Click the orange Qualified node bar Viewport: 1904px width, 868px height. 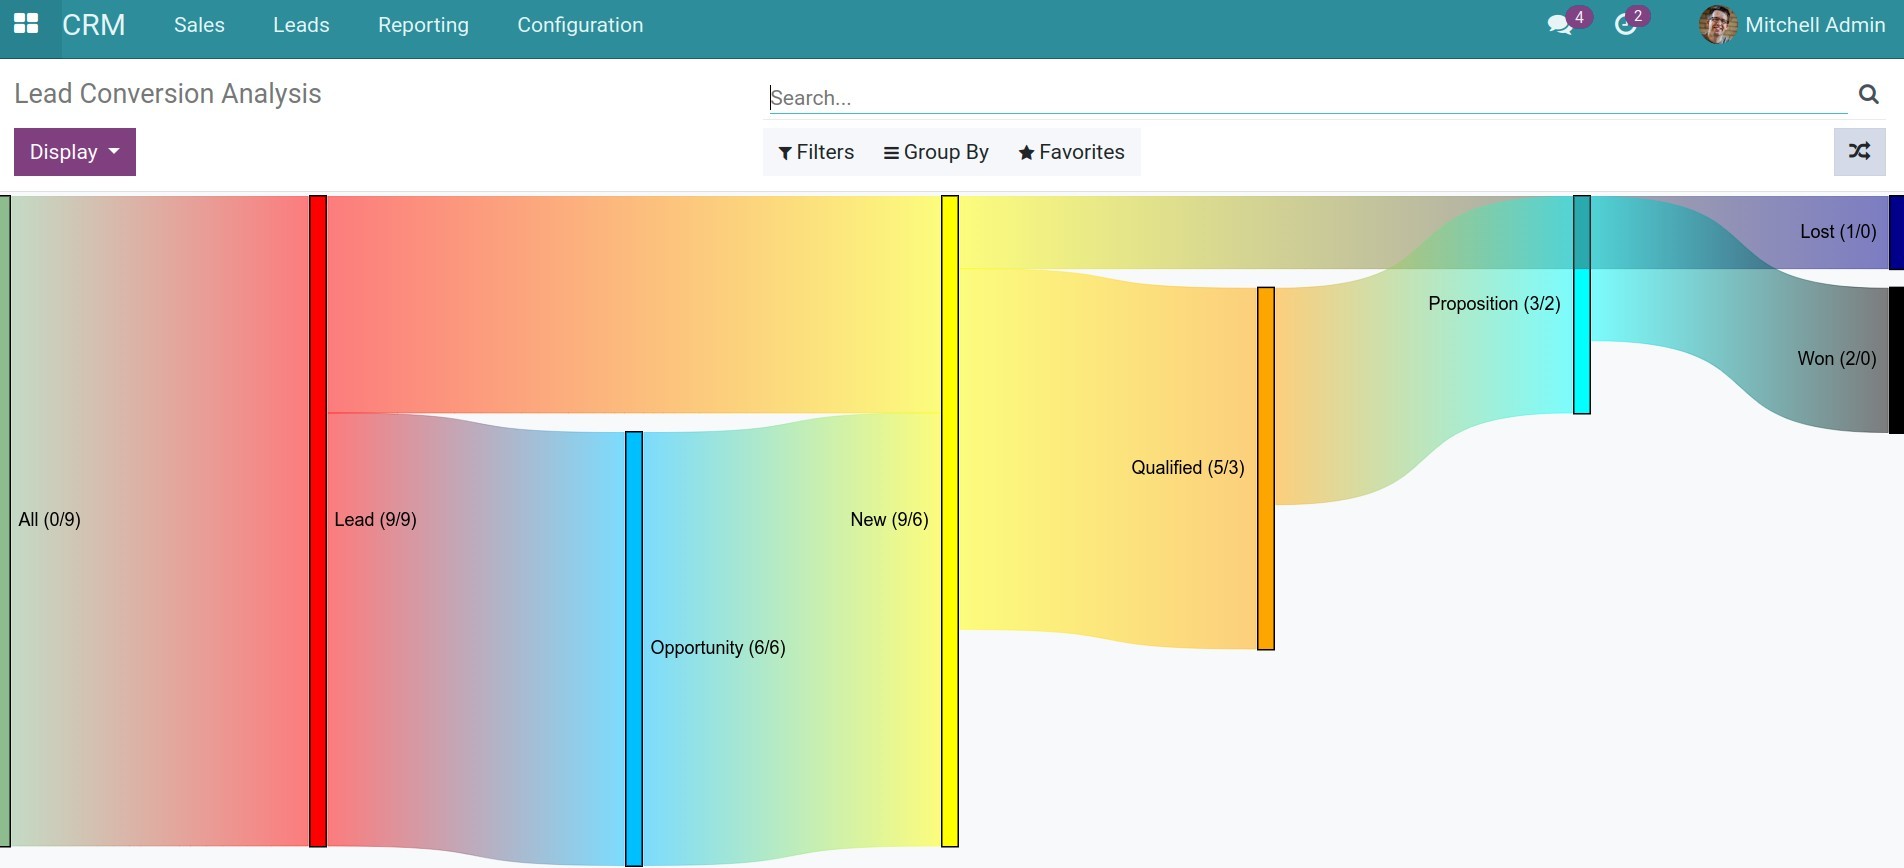[x=1266, y=468]
